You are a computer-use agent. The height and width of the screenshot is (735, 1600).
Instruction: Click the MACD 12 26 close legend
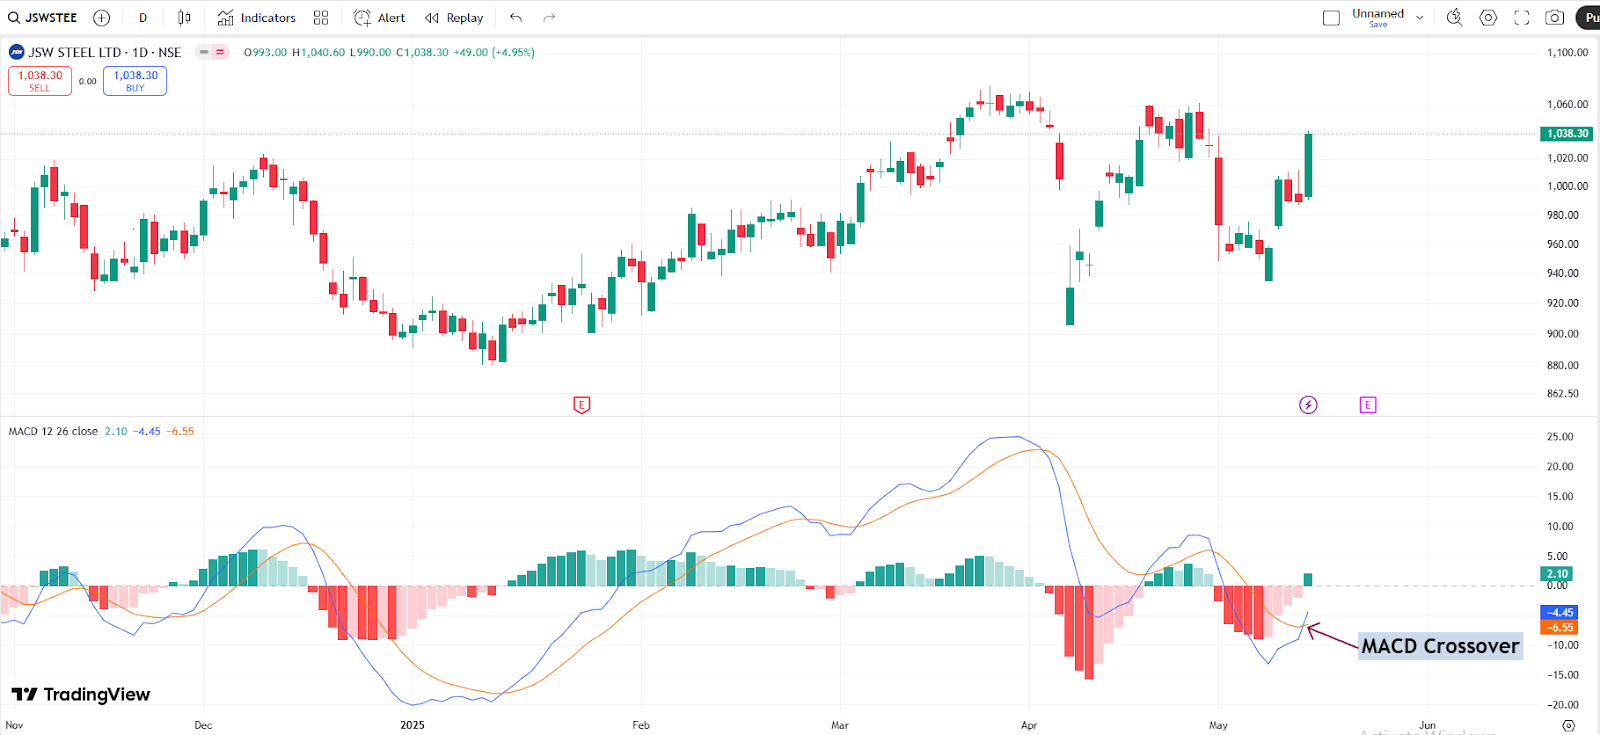tap(53, 432)
